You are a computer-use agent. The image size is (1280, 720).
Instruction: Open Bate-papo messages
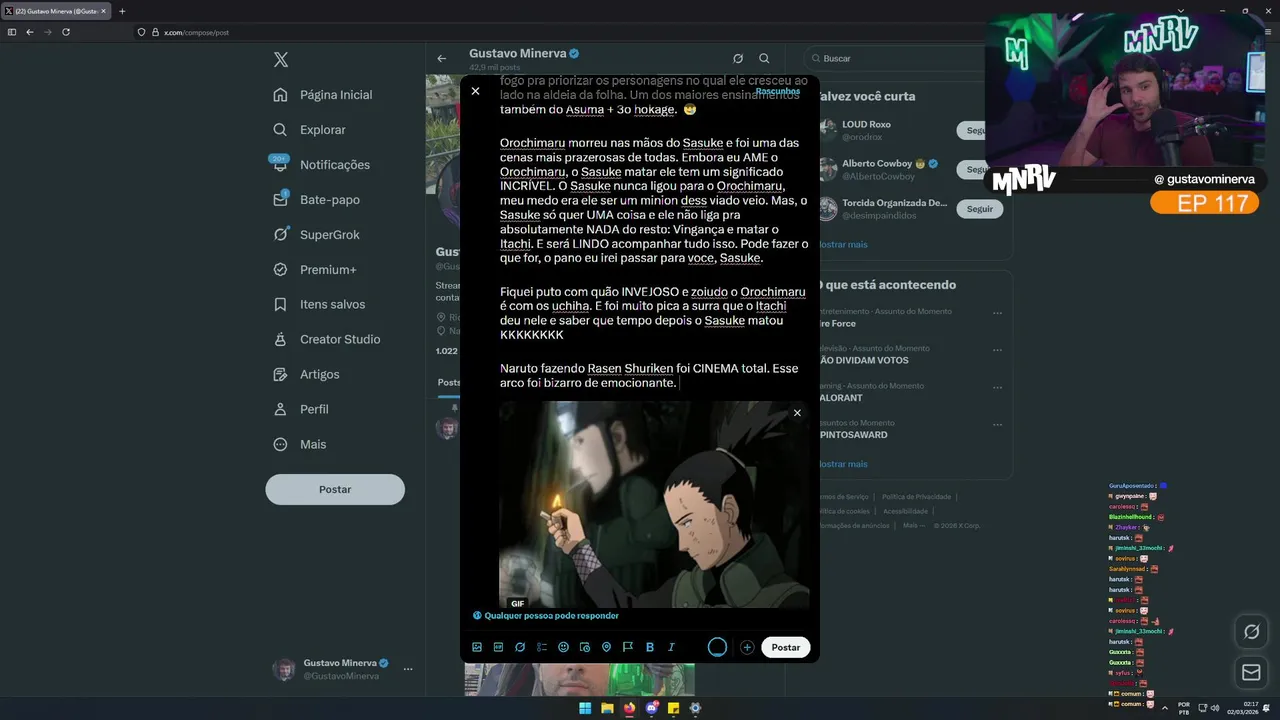pyautogui.click(x=316, y=200)
